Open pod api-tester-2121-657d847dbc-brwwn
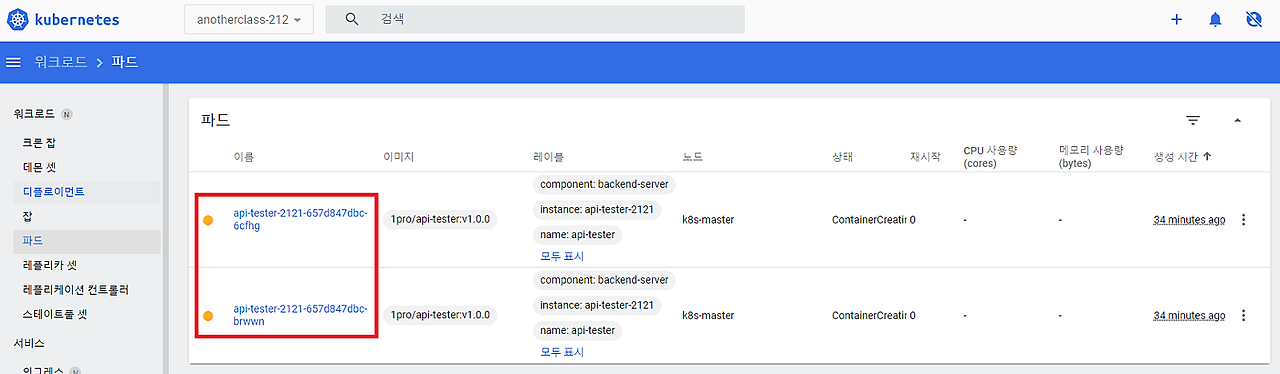 (x=300, y=315)
